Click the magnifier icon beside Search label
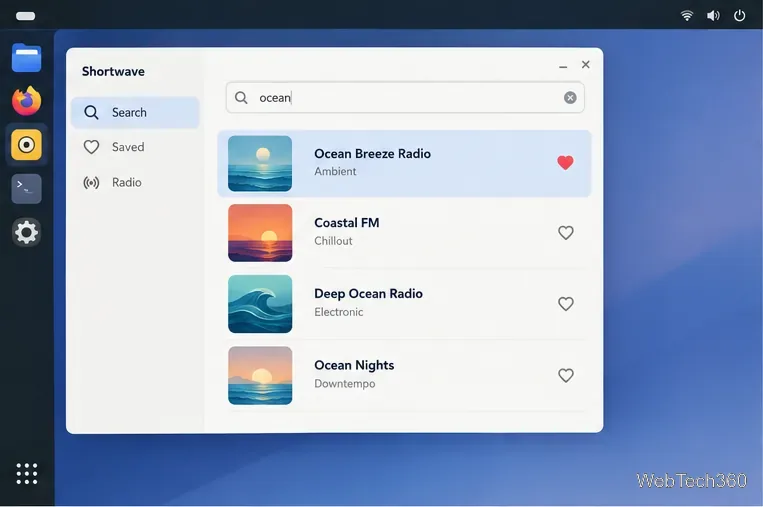The height and width of the screenshot is (507, 763). [91, 112]
